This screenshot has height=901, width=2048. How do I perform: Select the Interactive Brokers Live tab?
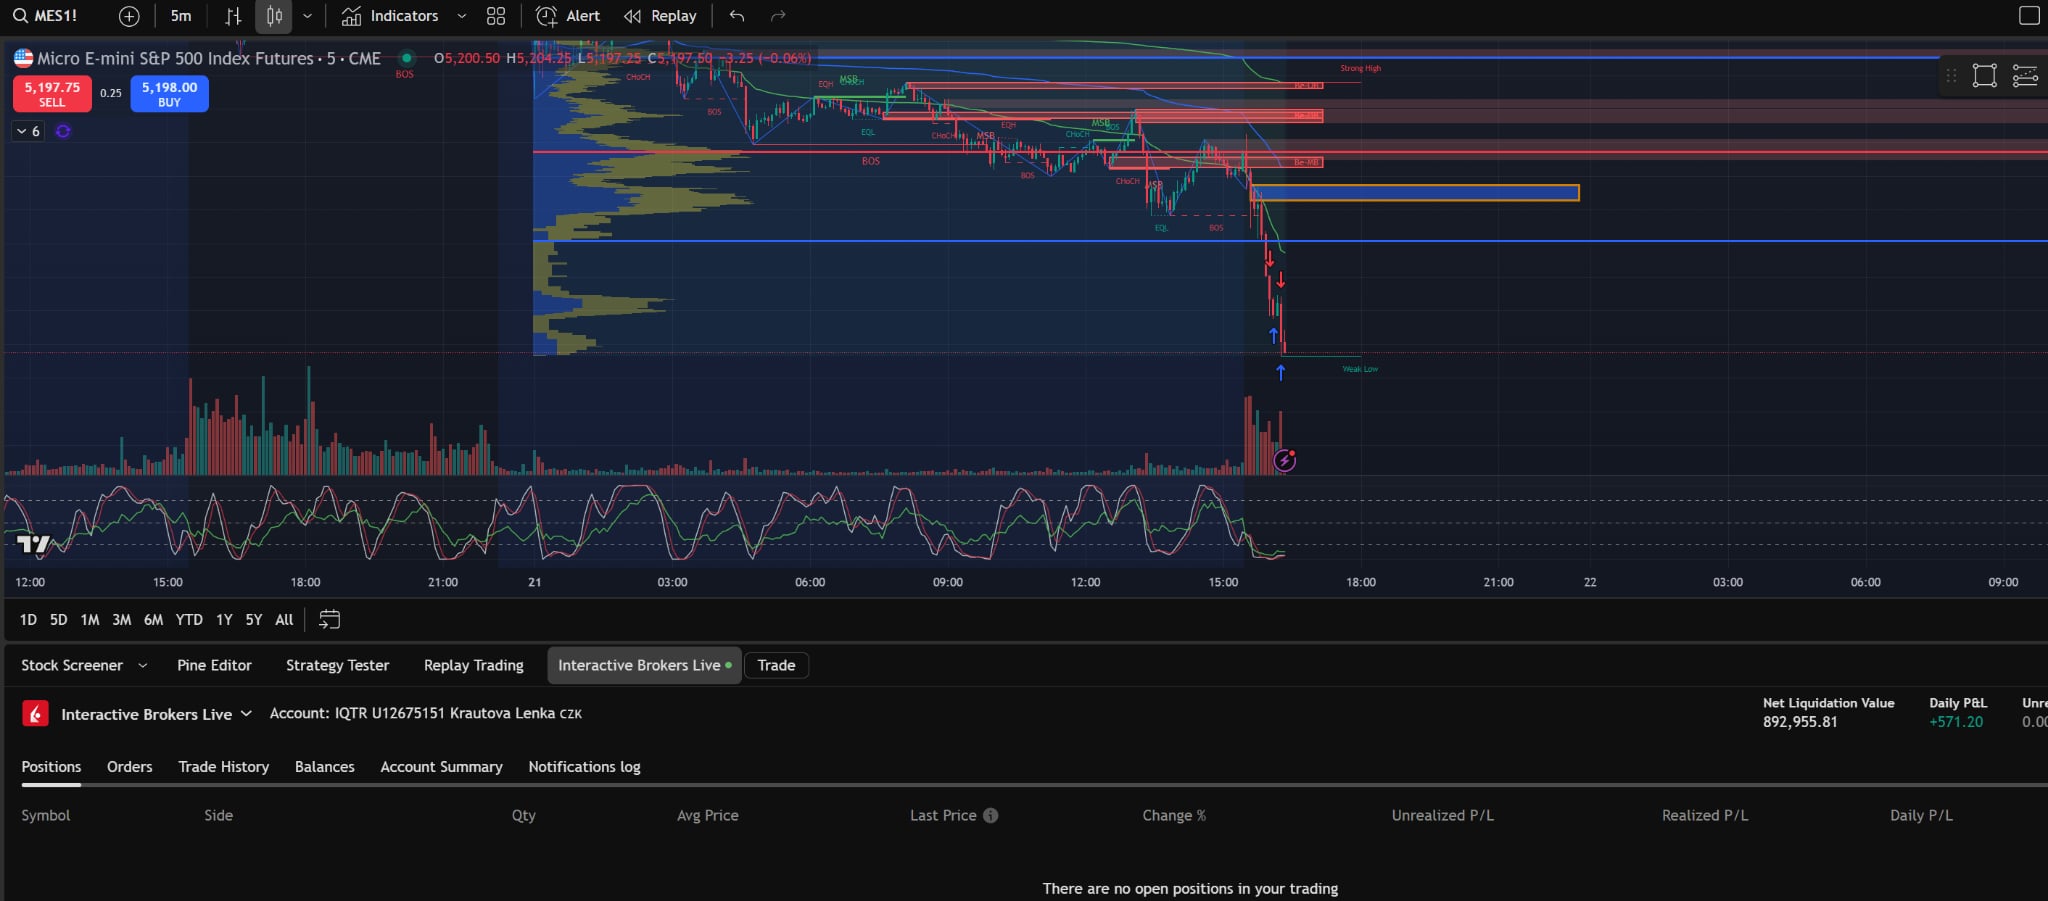point(644,665)
